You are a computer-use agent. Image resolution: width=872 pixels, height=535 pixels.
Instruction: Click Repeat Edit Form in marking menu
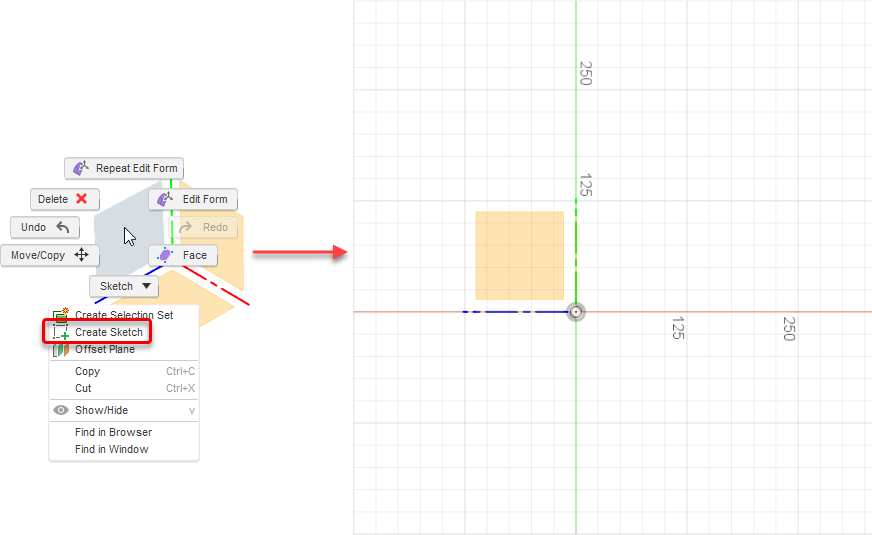123,168
